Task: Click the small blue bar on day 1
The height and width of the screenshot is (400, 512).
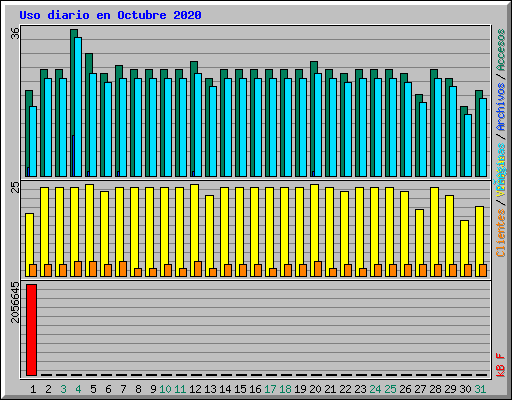Action: pyautogui.click(x=28, y=172)
